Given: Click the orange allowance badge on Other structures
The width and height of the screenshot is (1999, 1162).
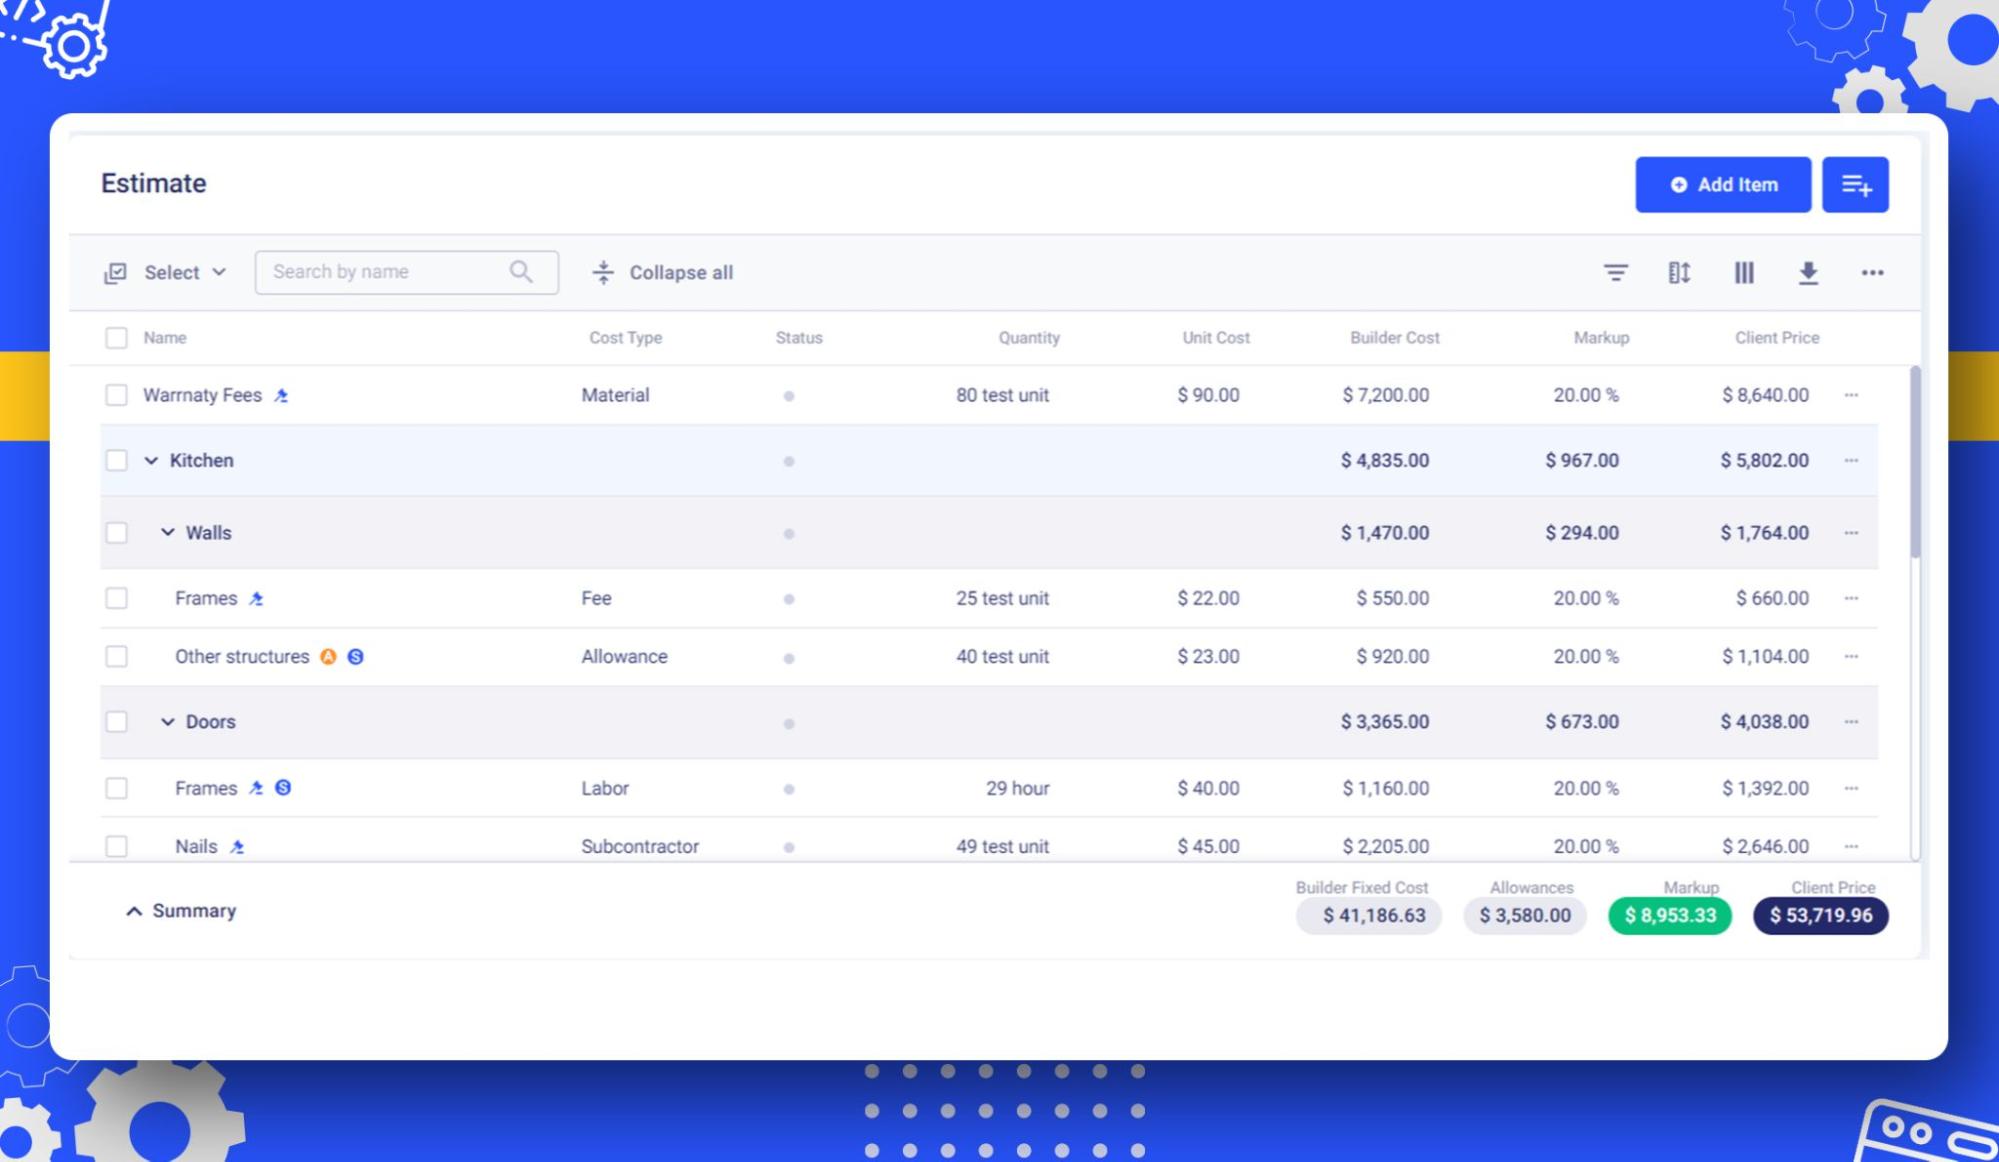Looking at the screenshot, I should [x=328, y=657].
